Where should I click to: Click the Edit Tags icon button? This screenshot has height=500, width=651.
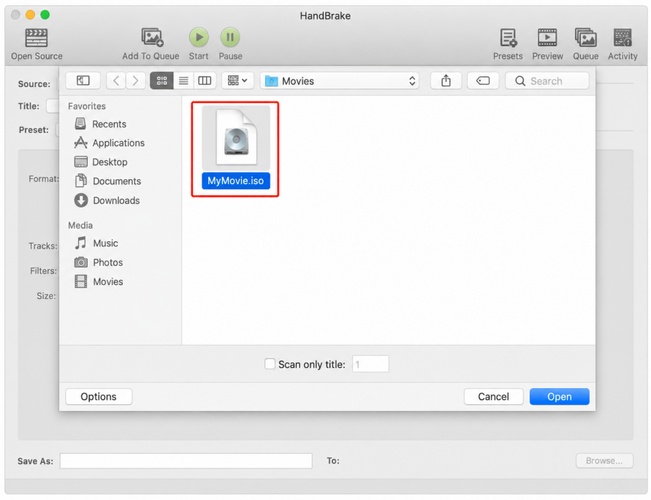(x=483, y=81)
